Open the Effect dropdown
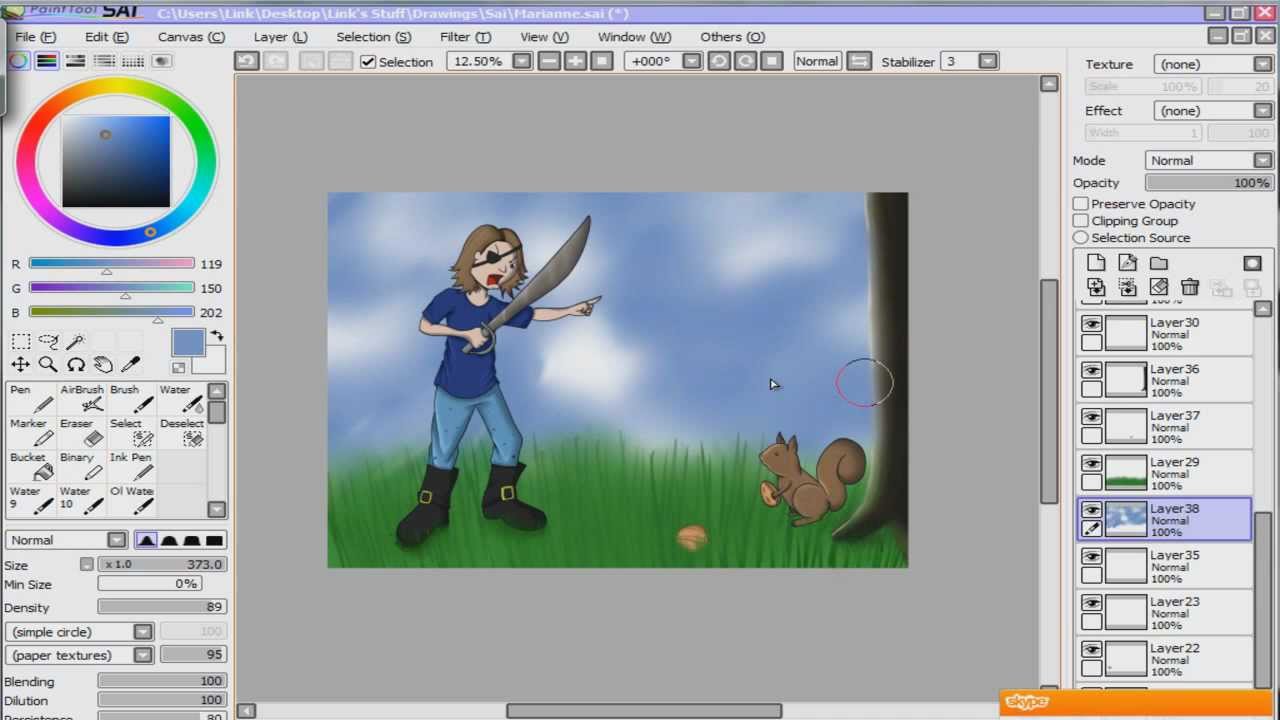1280x720 pixels. coord(1263,111)
